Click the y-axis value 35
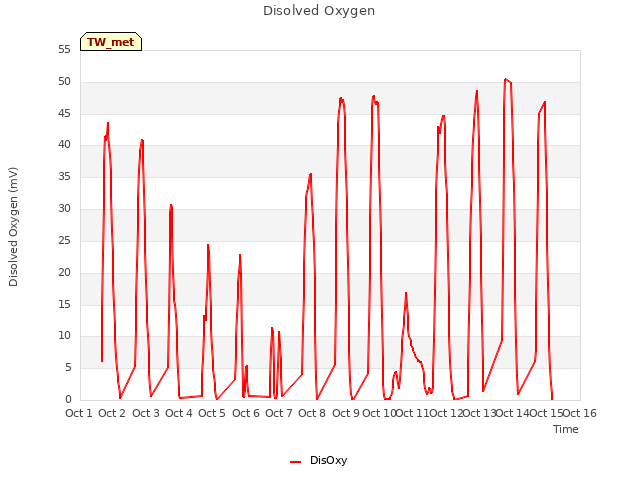 pyautogui.click(x=64, y=176)
